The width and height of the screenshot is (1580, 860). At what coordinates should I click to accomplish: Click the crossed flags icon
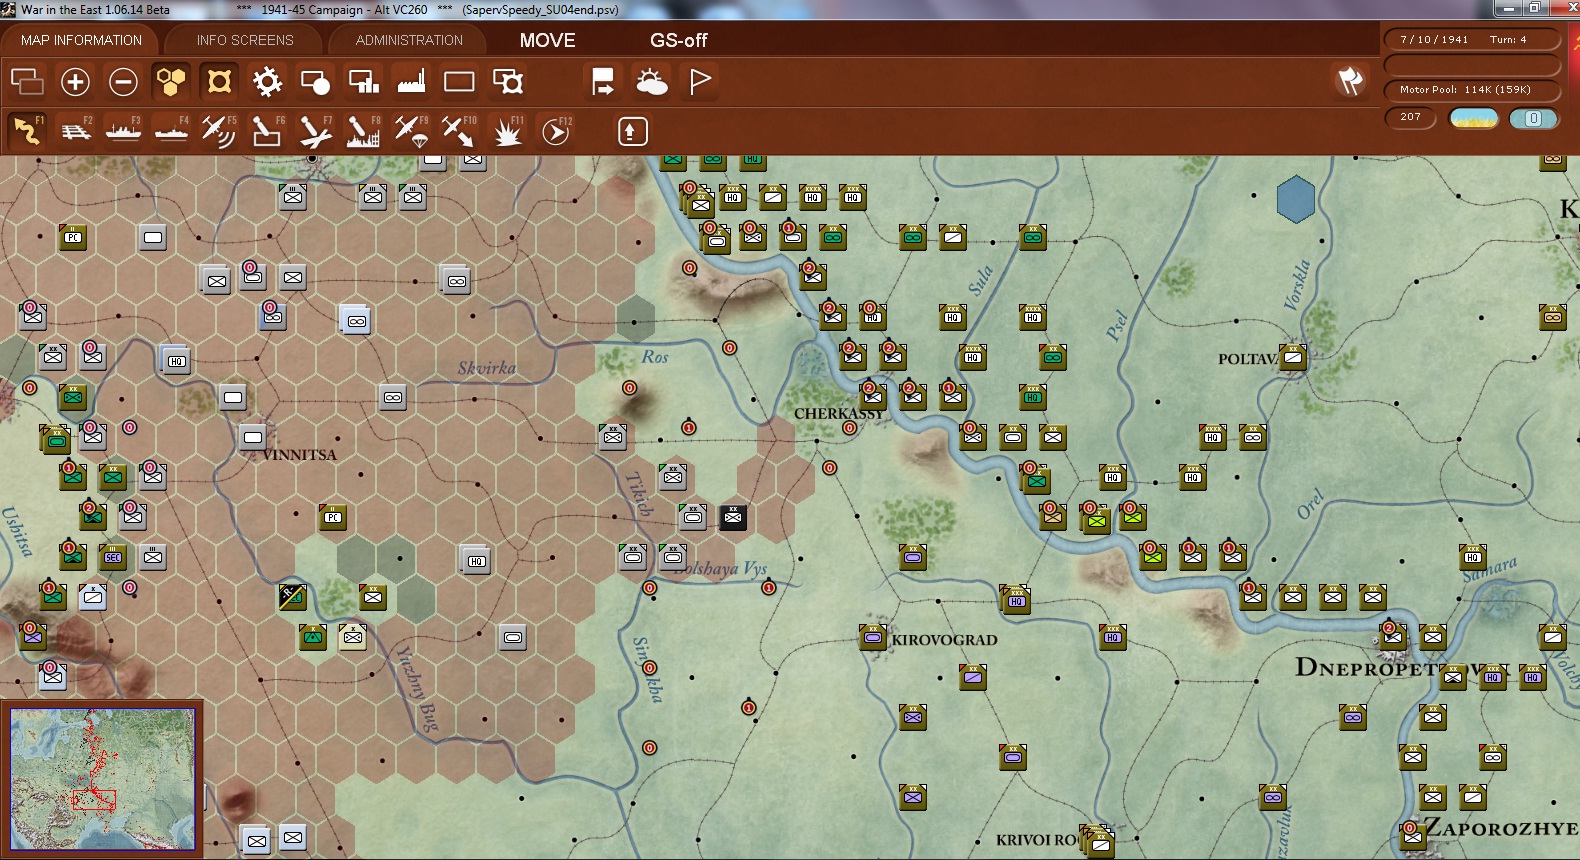point(1350,80)
